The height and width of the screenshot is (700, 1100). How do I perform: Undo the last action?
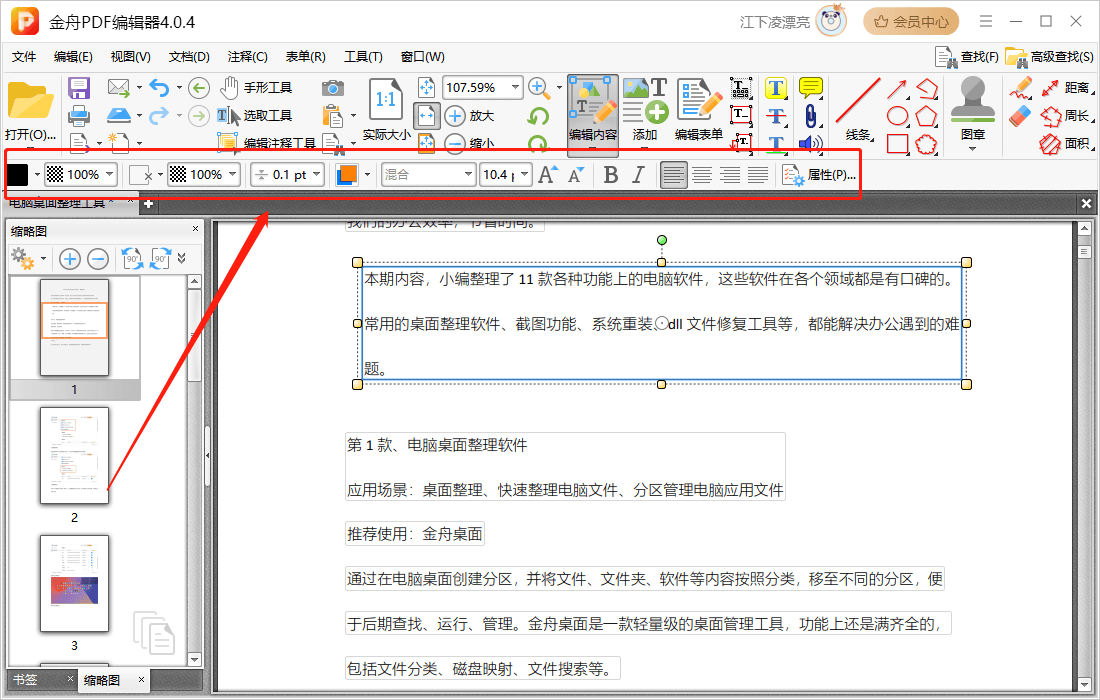coord(159,88)
